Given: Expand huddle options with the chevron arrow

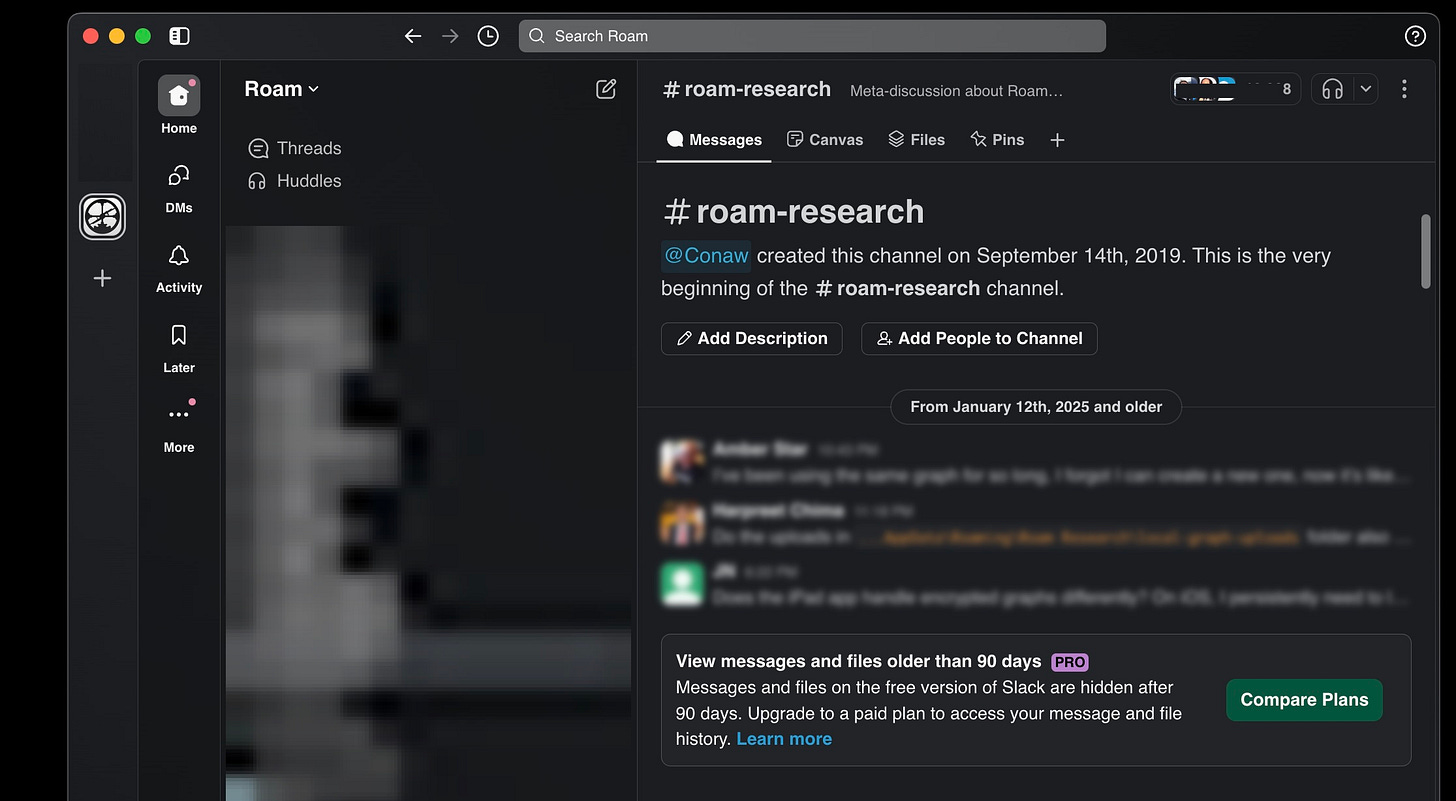Looking at the screenshot, I should point(1366,89).
